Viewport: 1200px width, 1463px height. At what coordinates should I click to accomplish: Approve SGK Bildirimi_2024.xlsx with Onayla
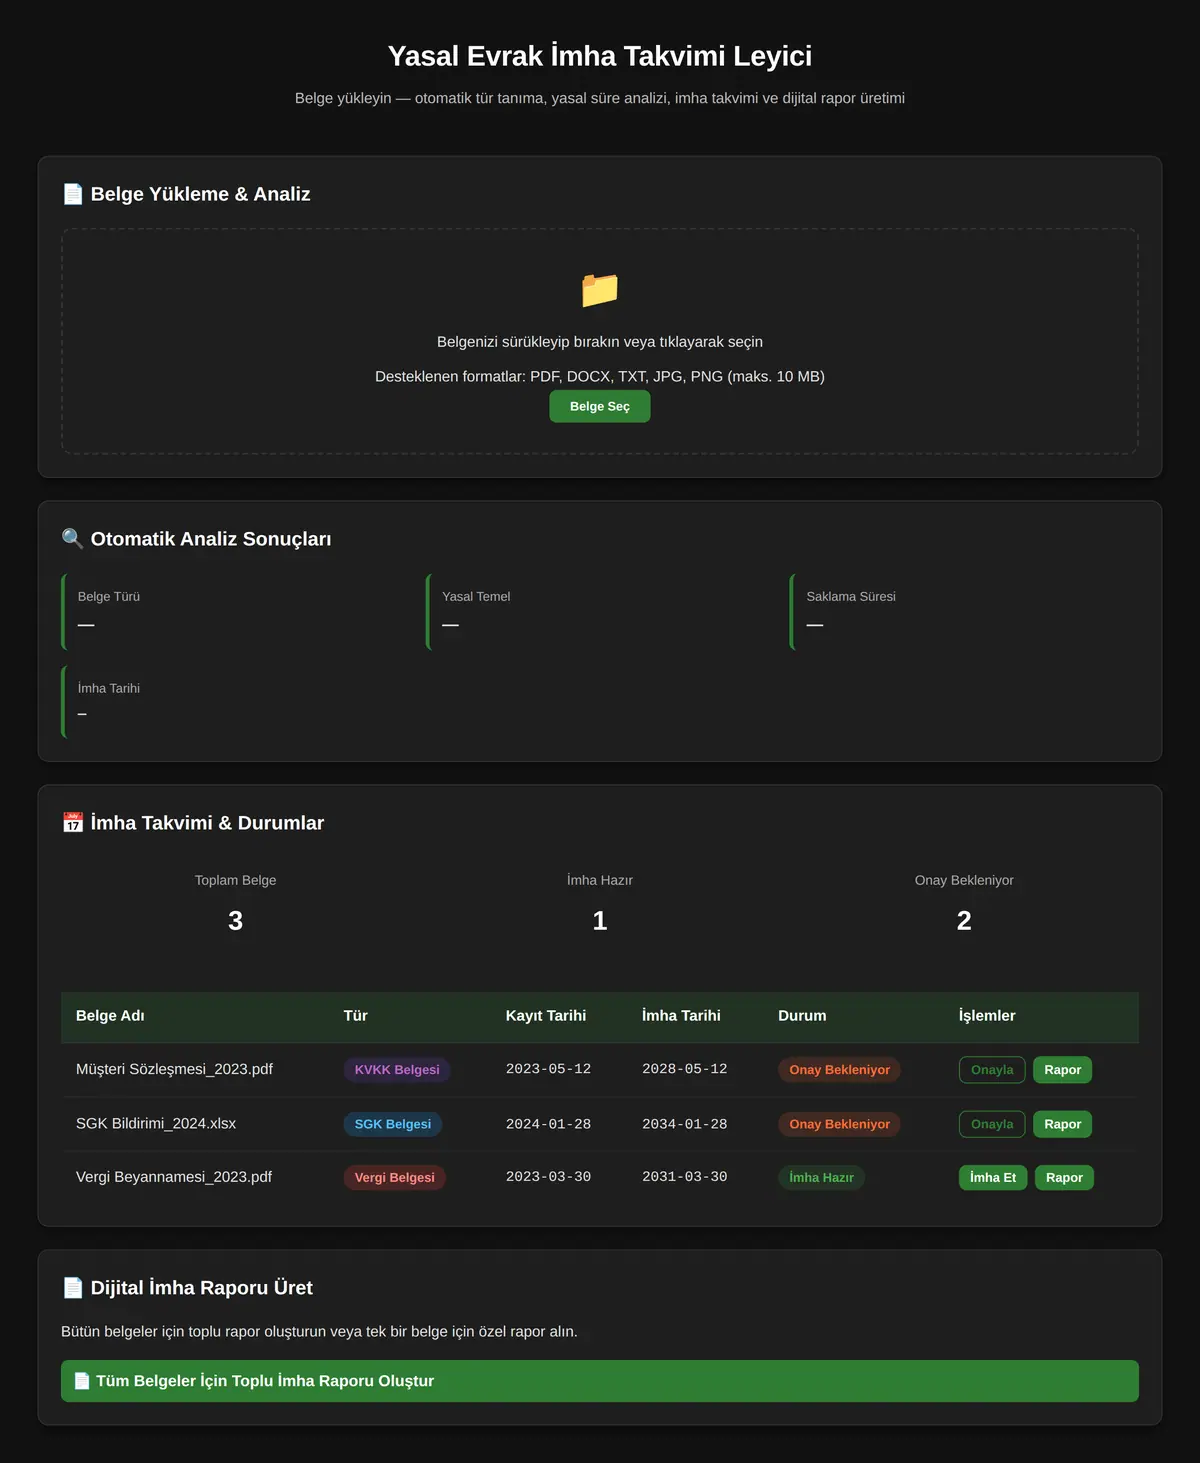pyautogui.click(x=992, y=1124)
